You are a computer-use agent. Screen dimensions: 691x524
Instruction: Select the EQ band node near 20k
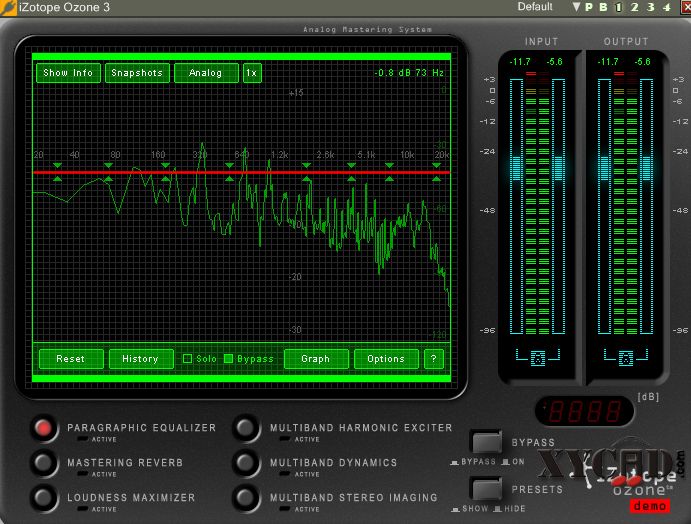(436, 172)
